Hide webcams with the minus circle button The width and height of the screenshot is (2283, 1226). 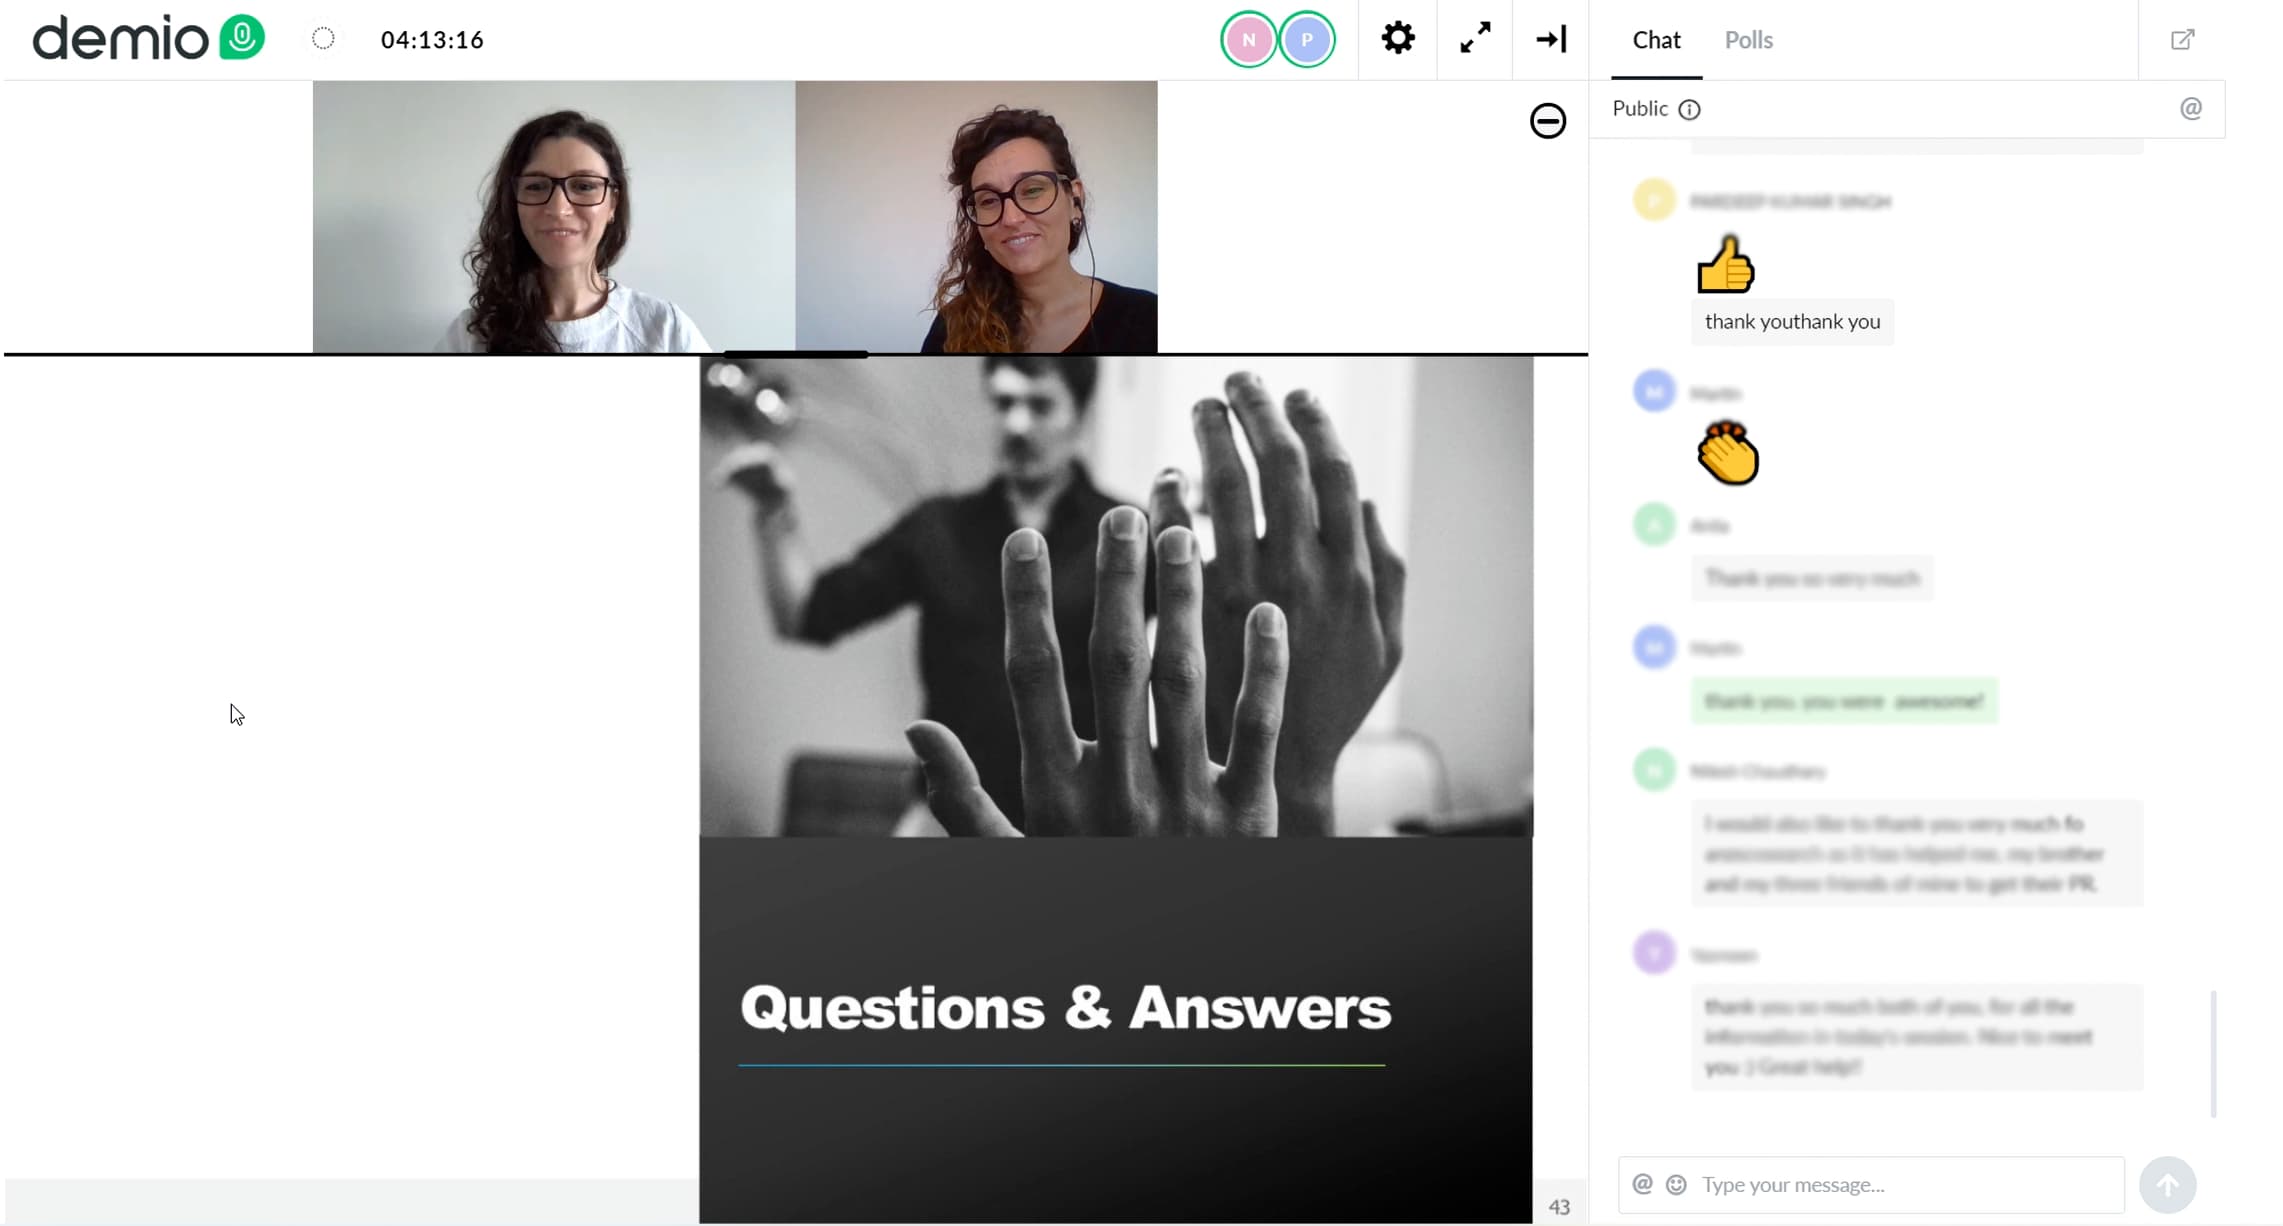point(1547,121)
